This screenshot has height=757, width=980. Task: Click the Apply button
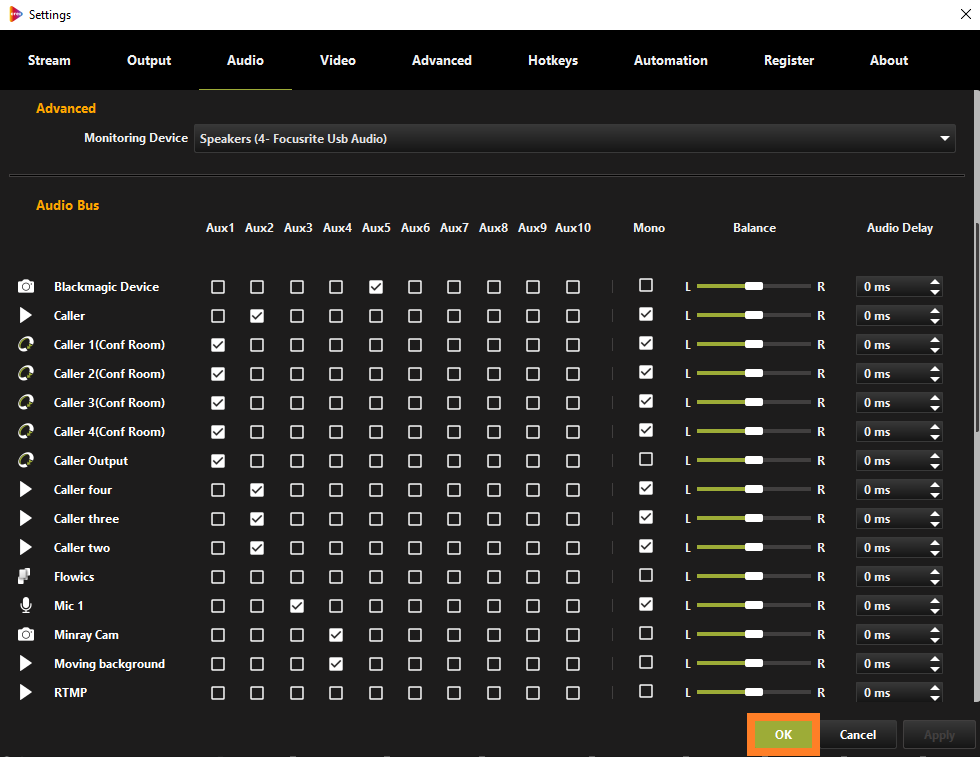pyautogui.click(x=939, y=734)
